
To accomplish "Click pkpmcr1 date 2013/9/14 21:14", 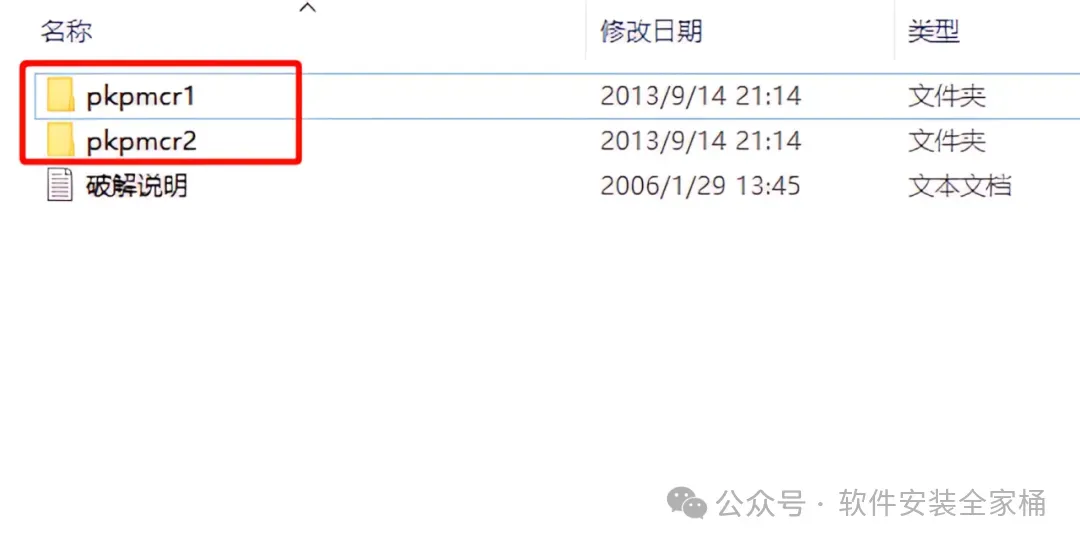I will coord(700,96).
